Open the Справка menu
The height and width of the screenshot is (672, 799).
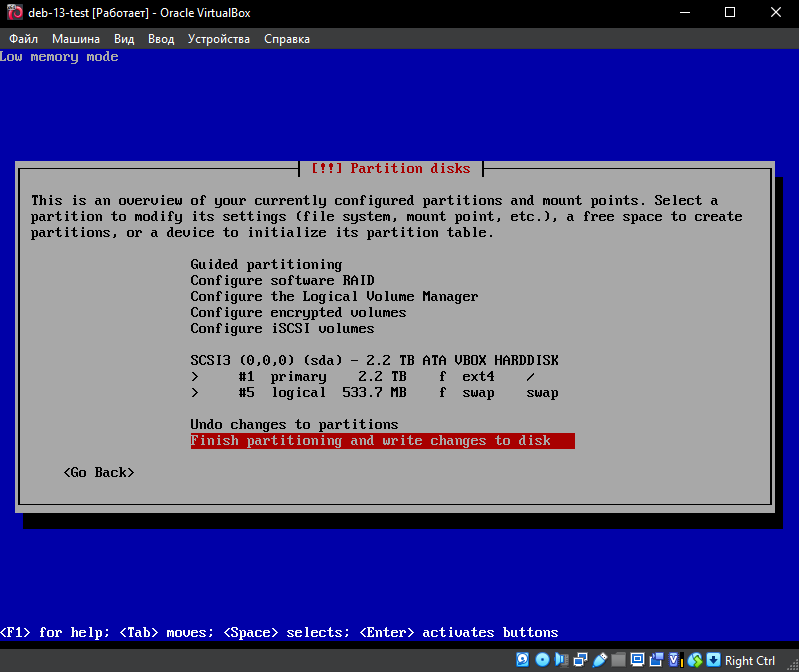pyautogui.click(x=286, y=39)
